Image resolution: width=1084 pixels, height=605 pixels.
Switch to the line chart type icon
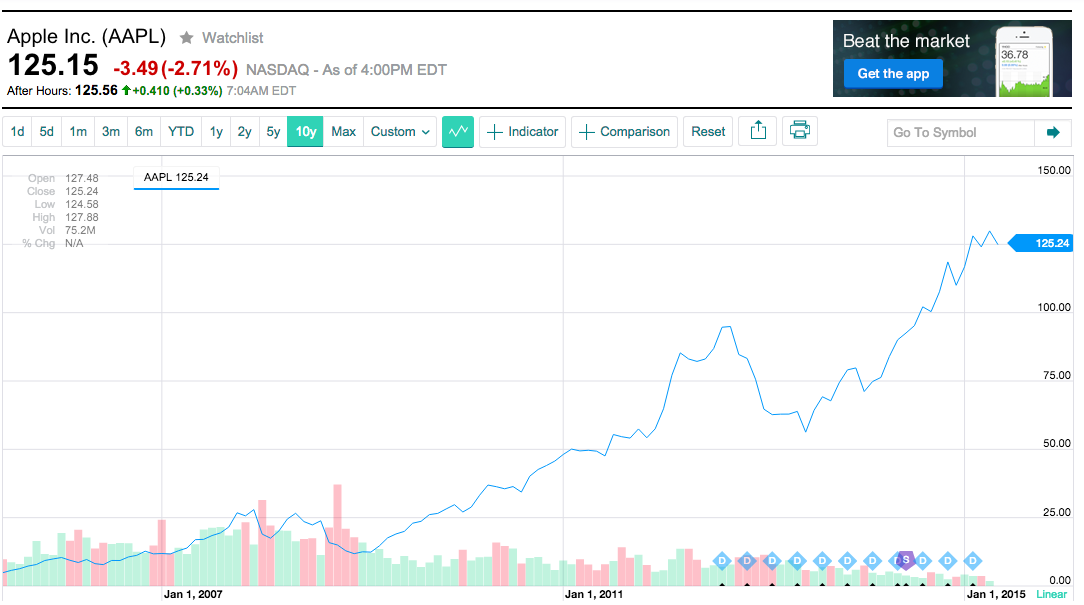458,131
